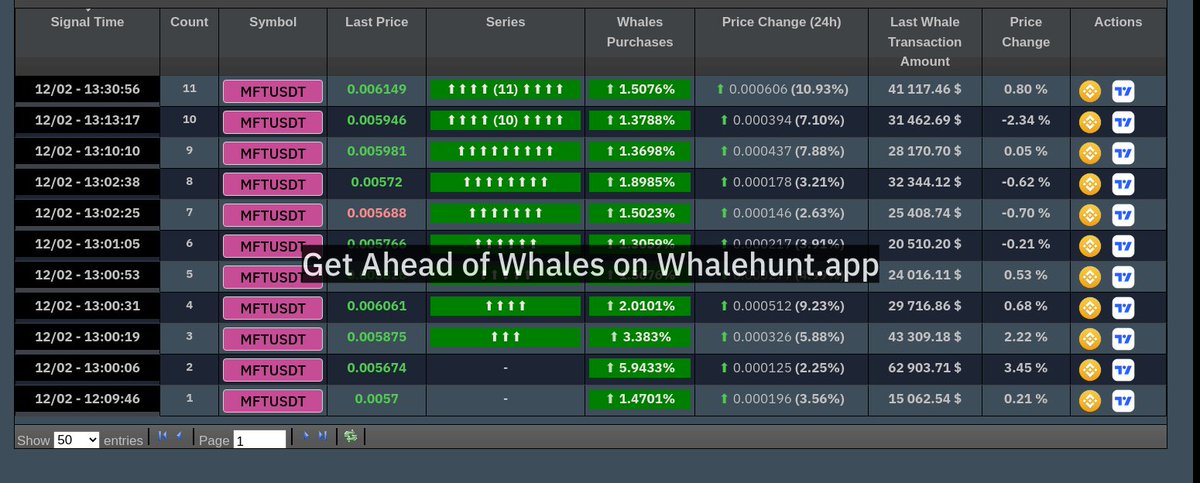Click the MFTUSDT button in count 2 row
The height and width of the screenshot is (483, 1200).
click(273, 370)
